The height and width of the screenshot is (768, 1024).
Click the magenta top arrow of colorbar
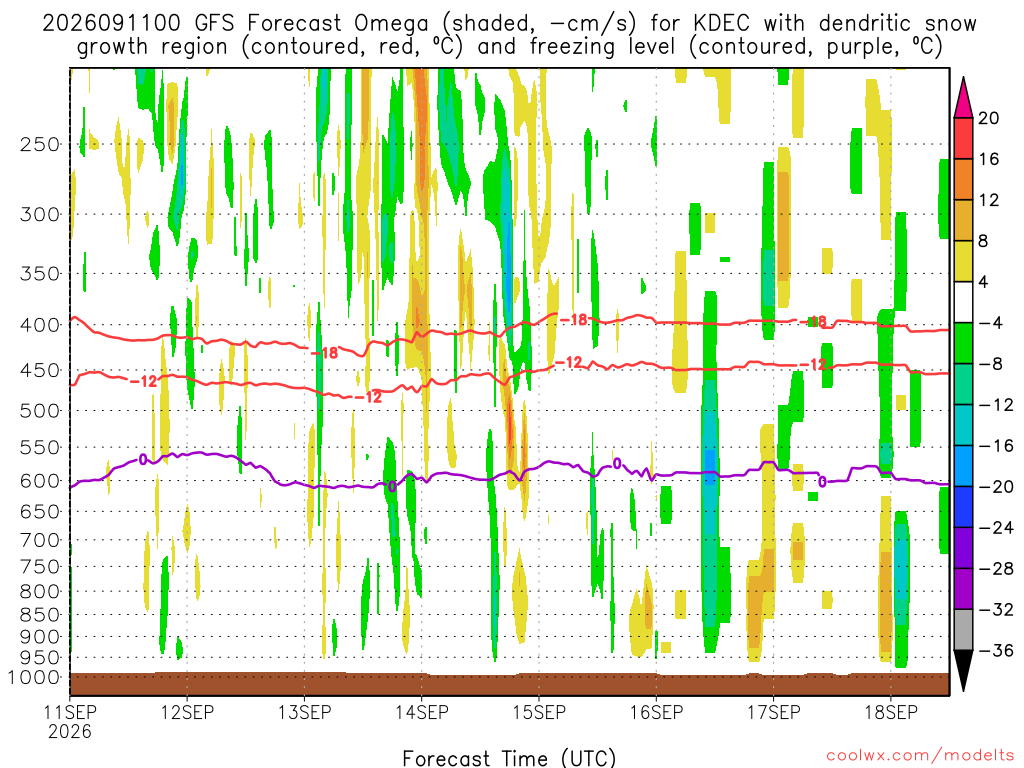[x=963, y=97]
